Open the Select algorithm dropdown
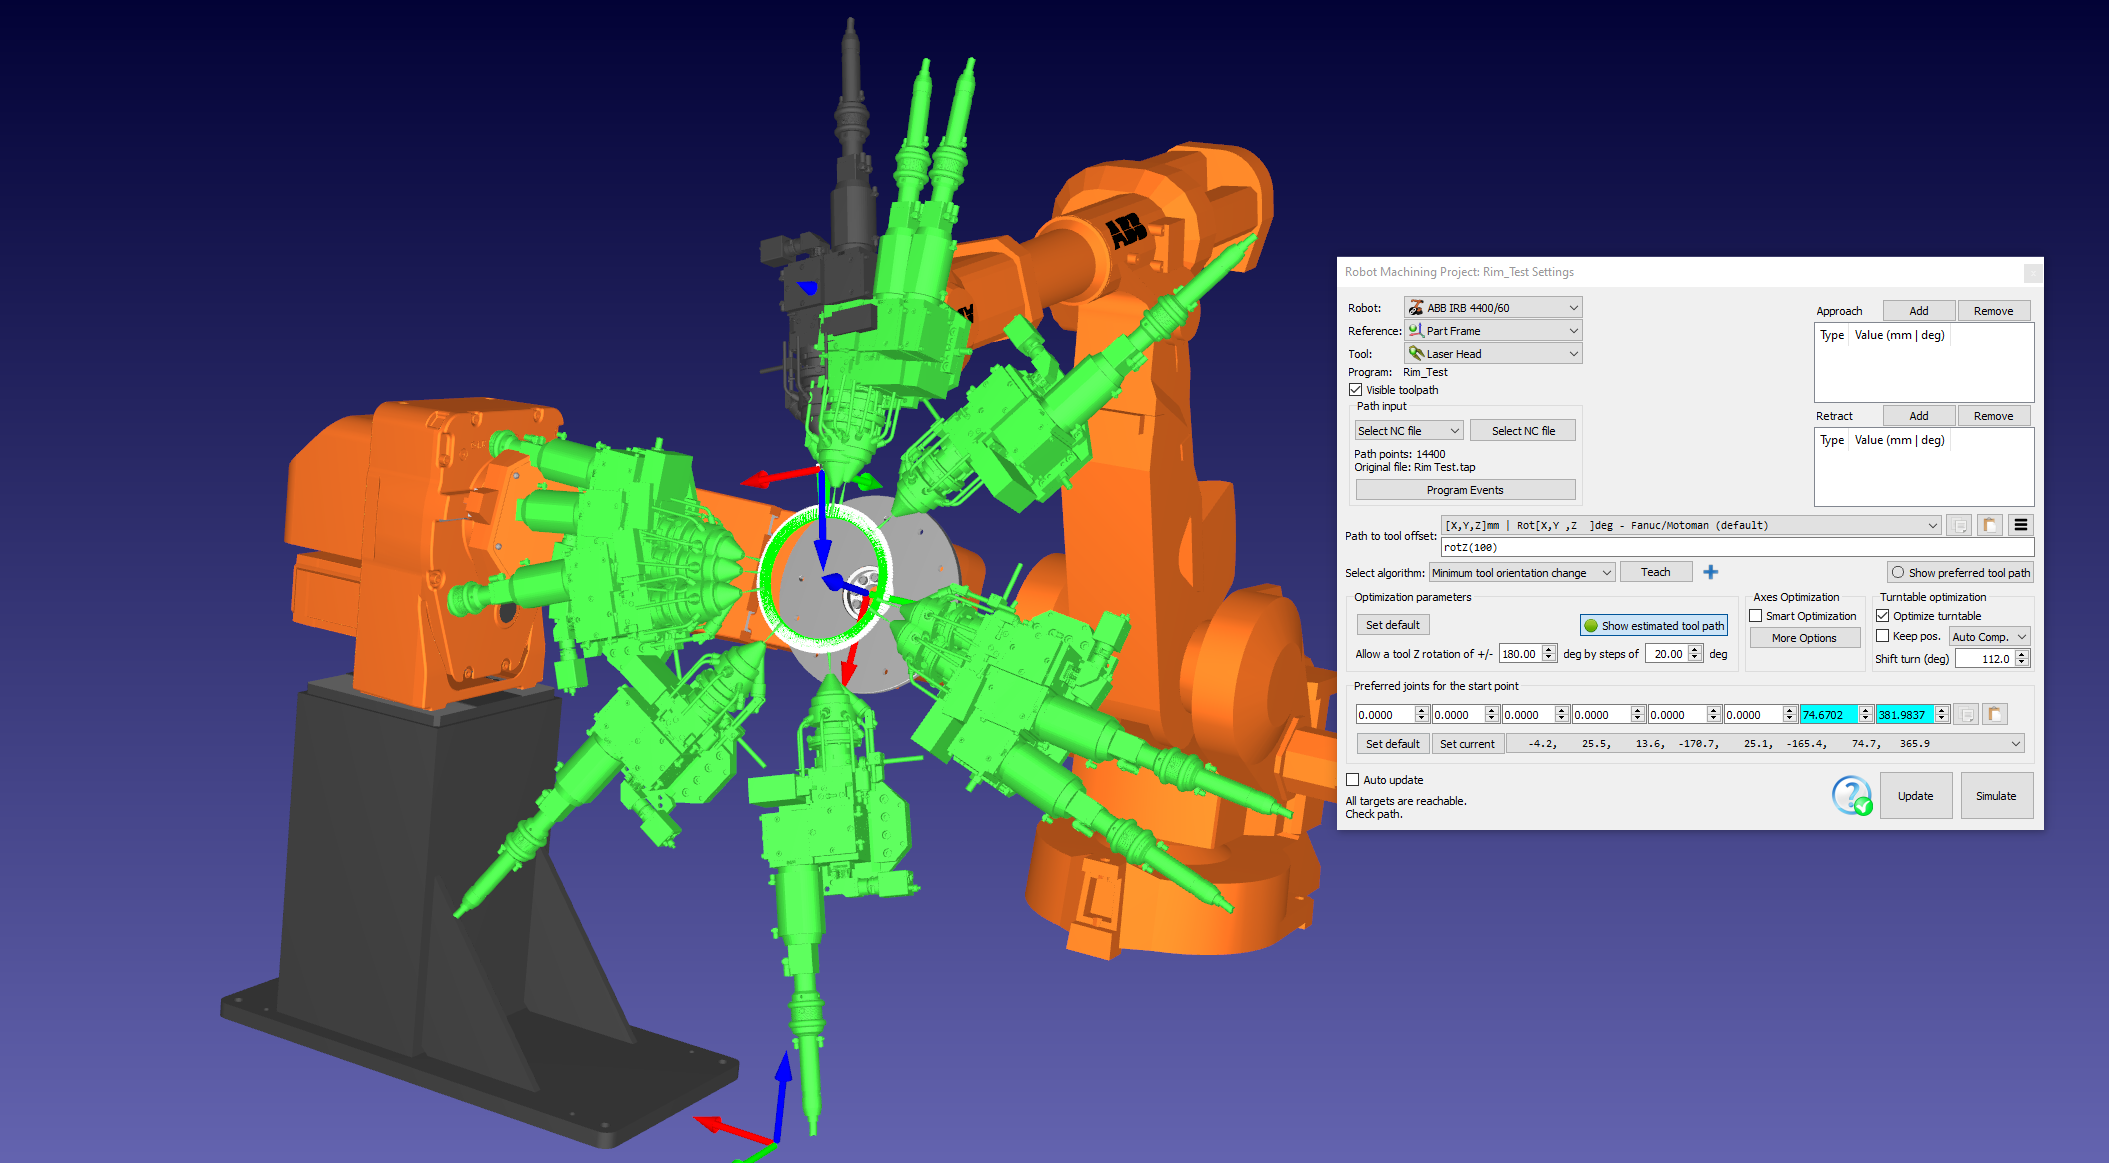The height and width of the screenshot is (1163, 2109). tap(1521, 573)
